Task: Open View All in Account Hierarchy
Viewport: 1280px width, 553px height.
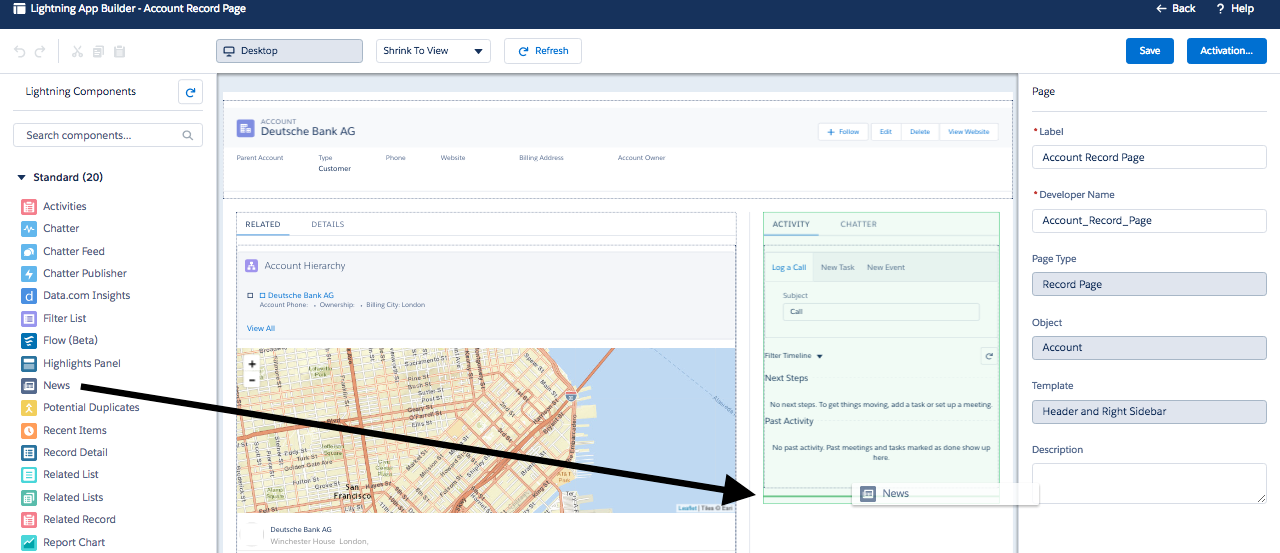Action: (261, 328)
